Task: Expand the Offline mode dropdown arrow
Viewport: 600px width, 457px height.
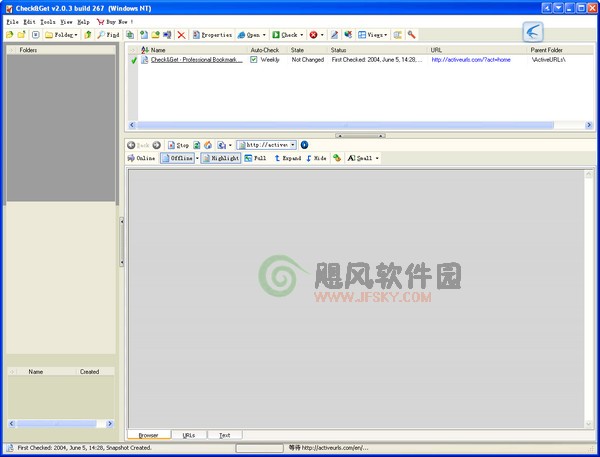Action: click(x=197, y=158)
